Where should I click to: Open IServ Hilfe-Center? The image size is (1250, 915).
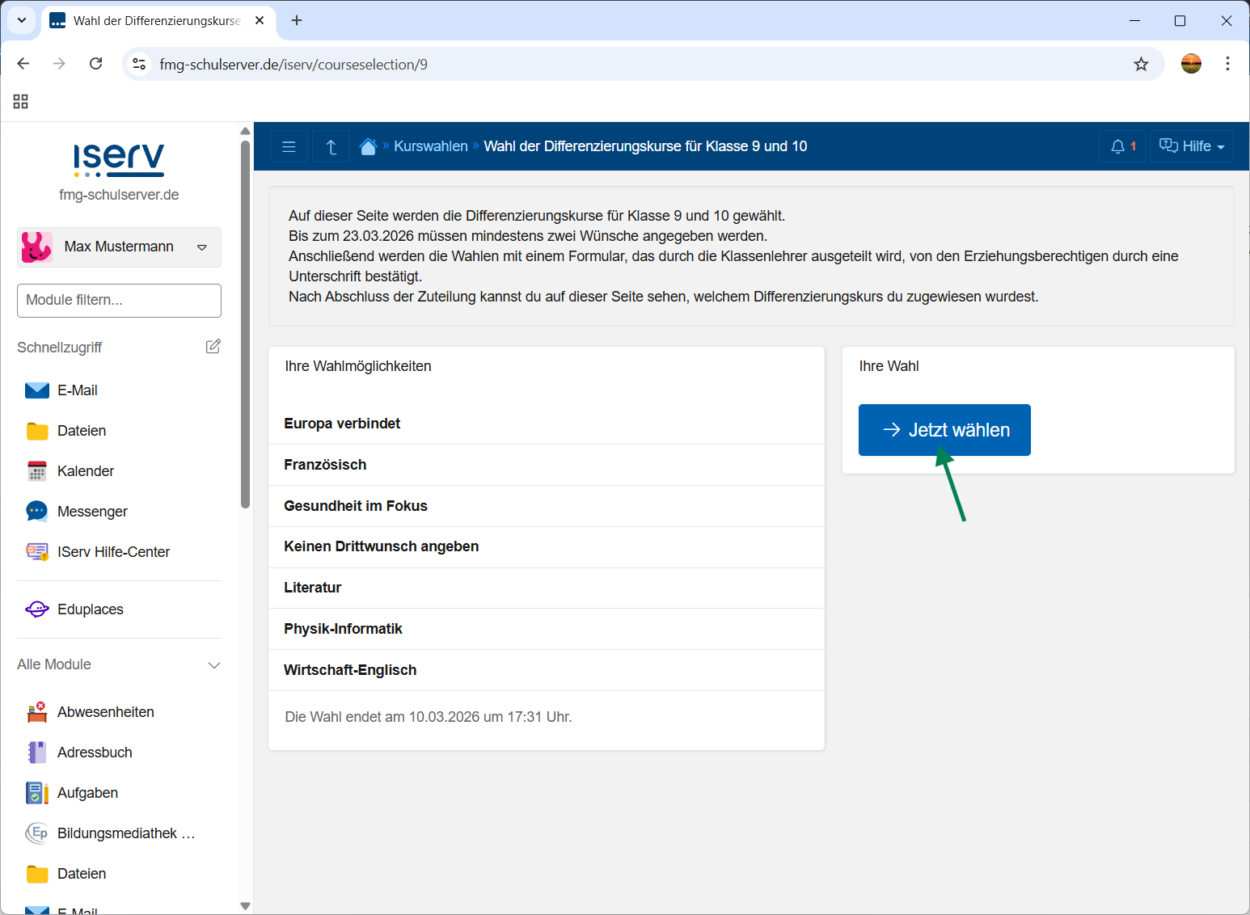click(112, 552)
